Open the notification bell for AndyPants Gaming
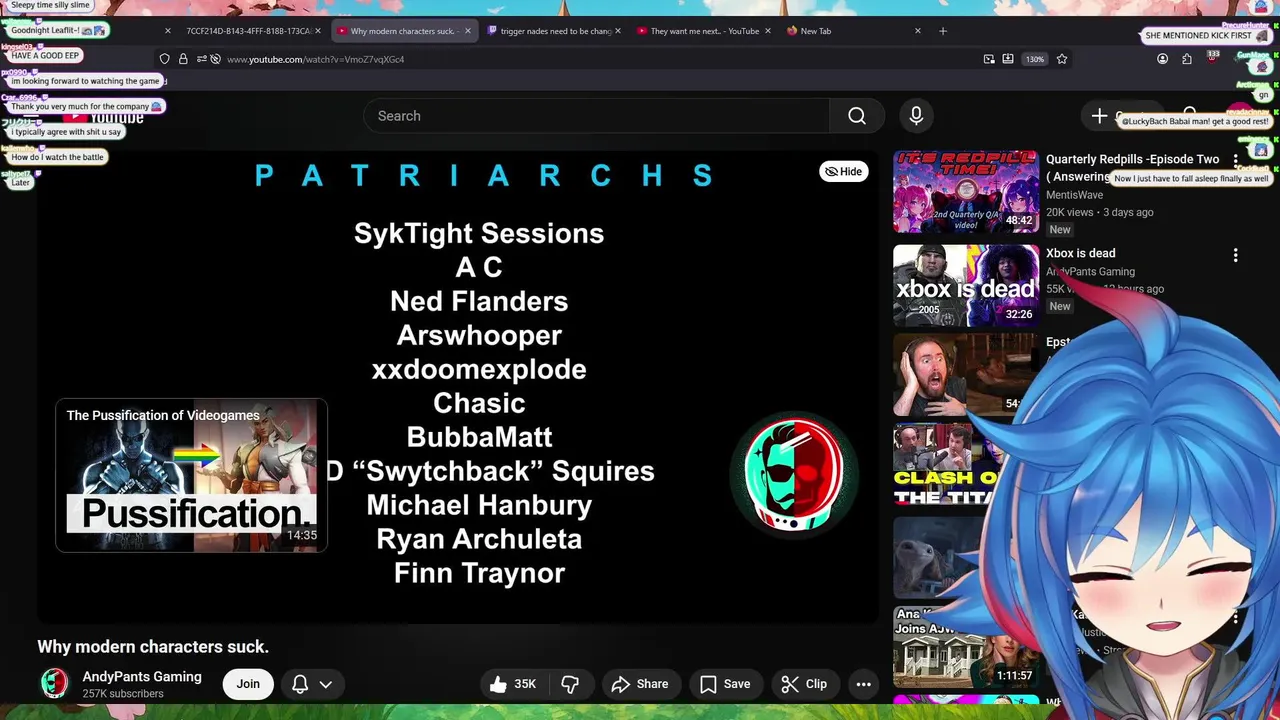The width and height of the screenshot is (1280, 720). (x=300, y=684)
